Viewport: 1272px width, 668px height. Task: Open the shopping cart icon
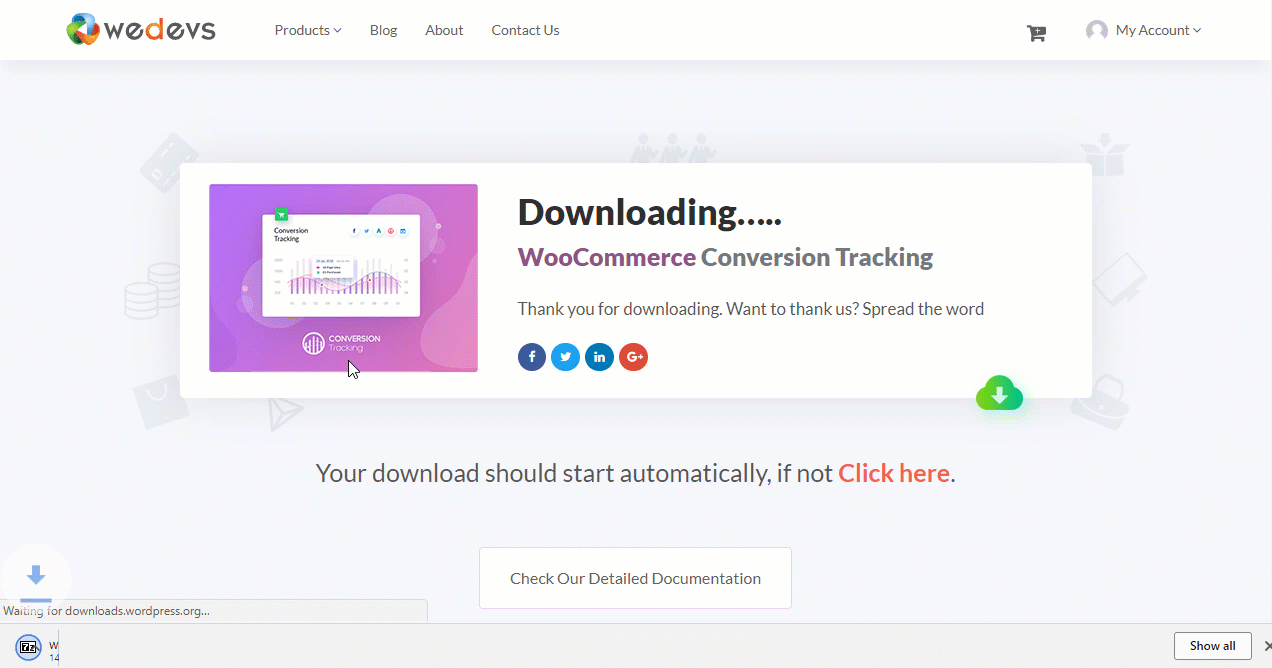click(1036, 33)
